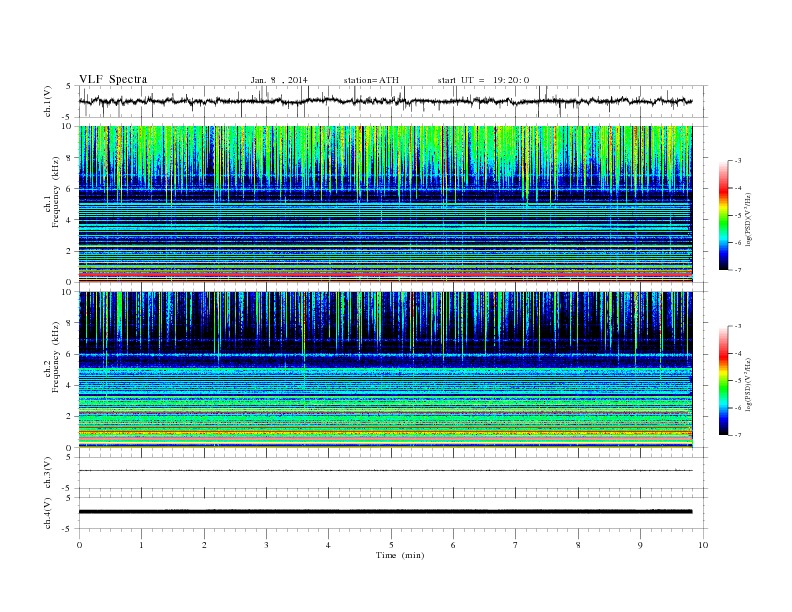
Task: Click the "-3" label on ch.1 color bar
Action: (x=737, y=161)
